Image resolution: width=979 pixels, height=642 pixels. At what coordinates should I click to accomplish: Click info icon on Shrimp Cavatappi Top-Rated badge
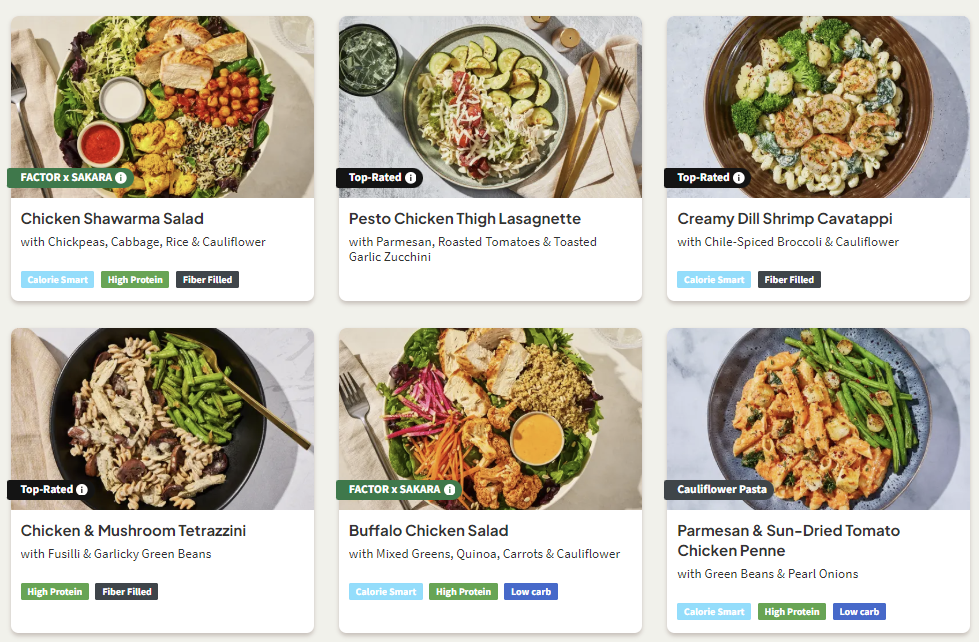[738, 178]
